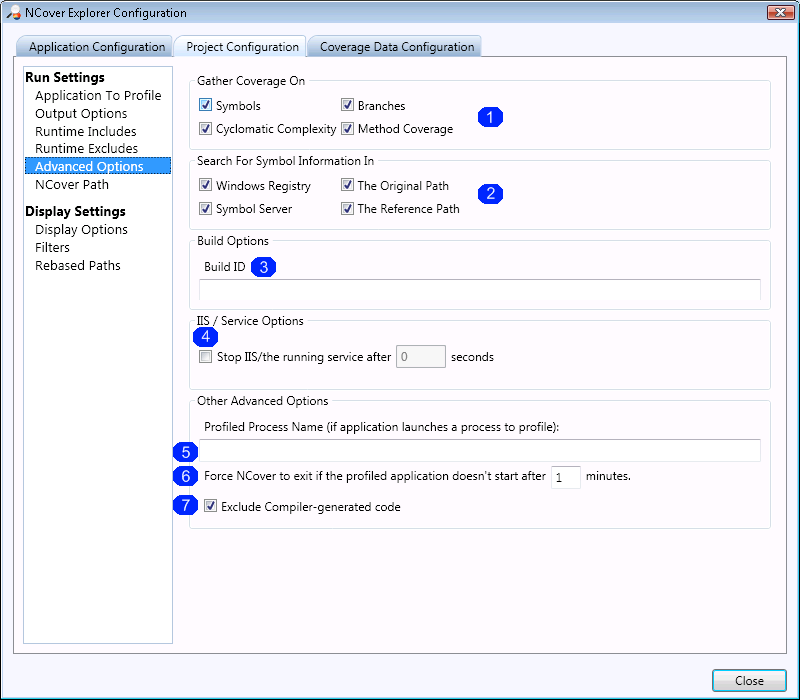Click the IIS stop seconds field
This screenshot has height=700, width=800.
420,357
